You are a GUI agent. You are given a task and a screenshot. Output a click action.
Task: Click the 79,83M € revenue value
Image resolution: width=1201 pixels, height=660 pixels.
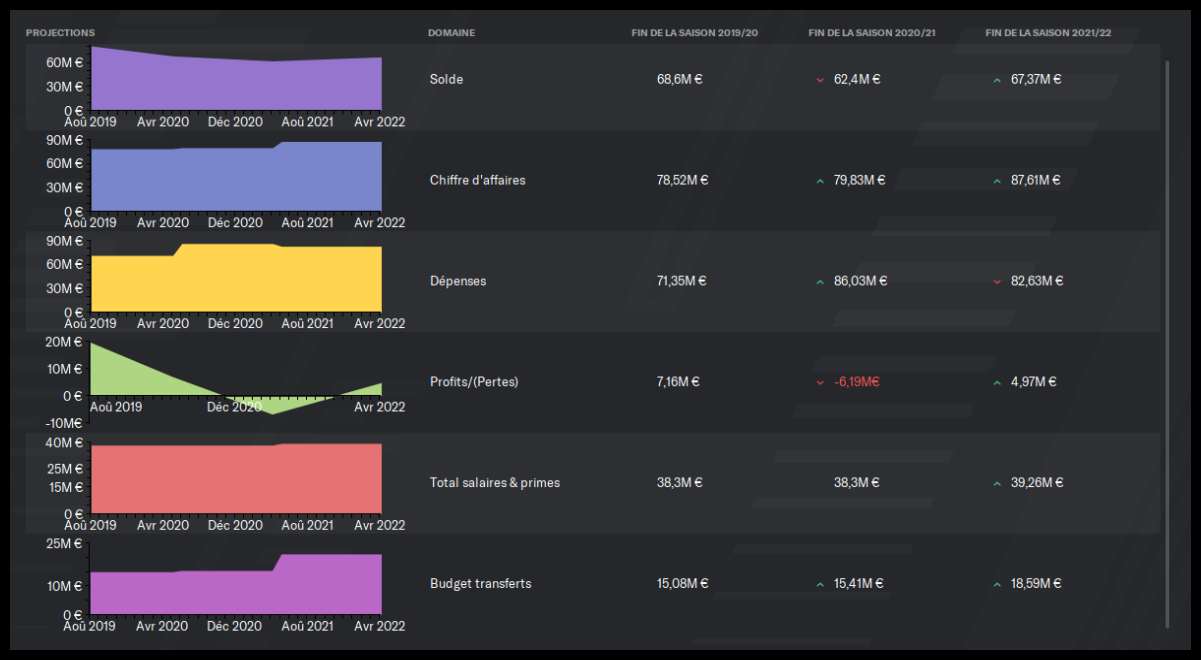(860, 180)
